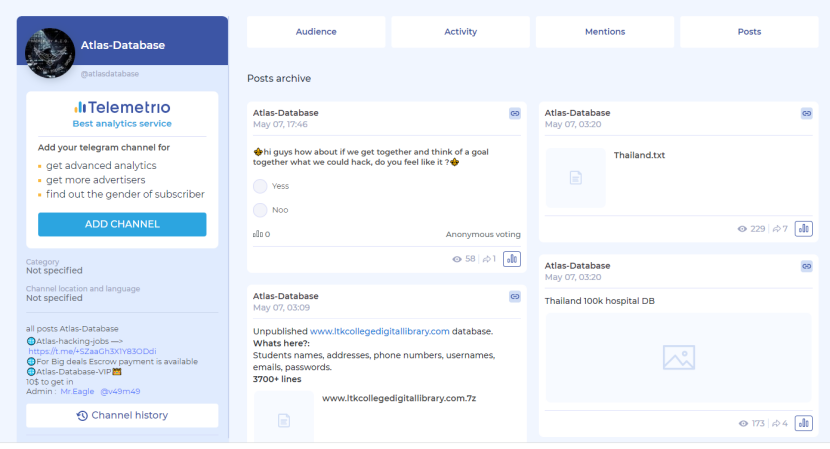Viewport: 830px width, 449px height.
Task: Click the Telemetrio logo
Action: [122, 107]
